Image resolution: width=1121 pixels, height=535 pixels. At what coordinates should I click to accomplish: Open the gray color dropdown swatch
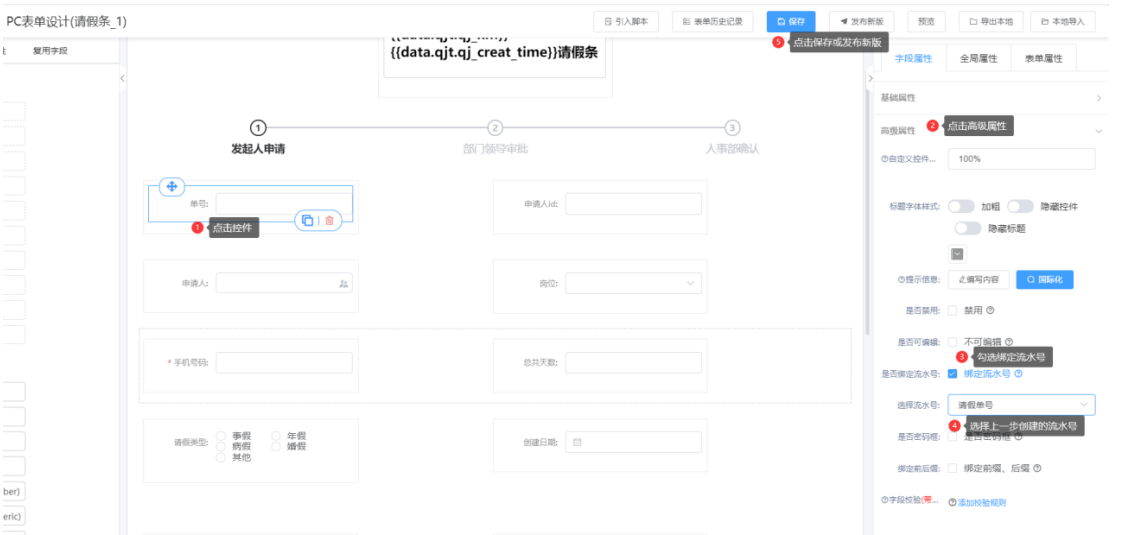click(x=957, y=253)
